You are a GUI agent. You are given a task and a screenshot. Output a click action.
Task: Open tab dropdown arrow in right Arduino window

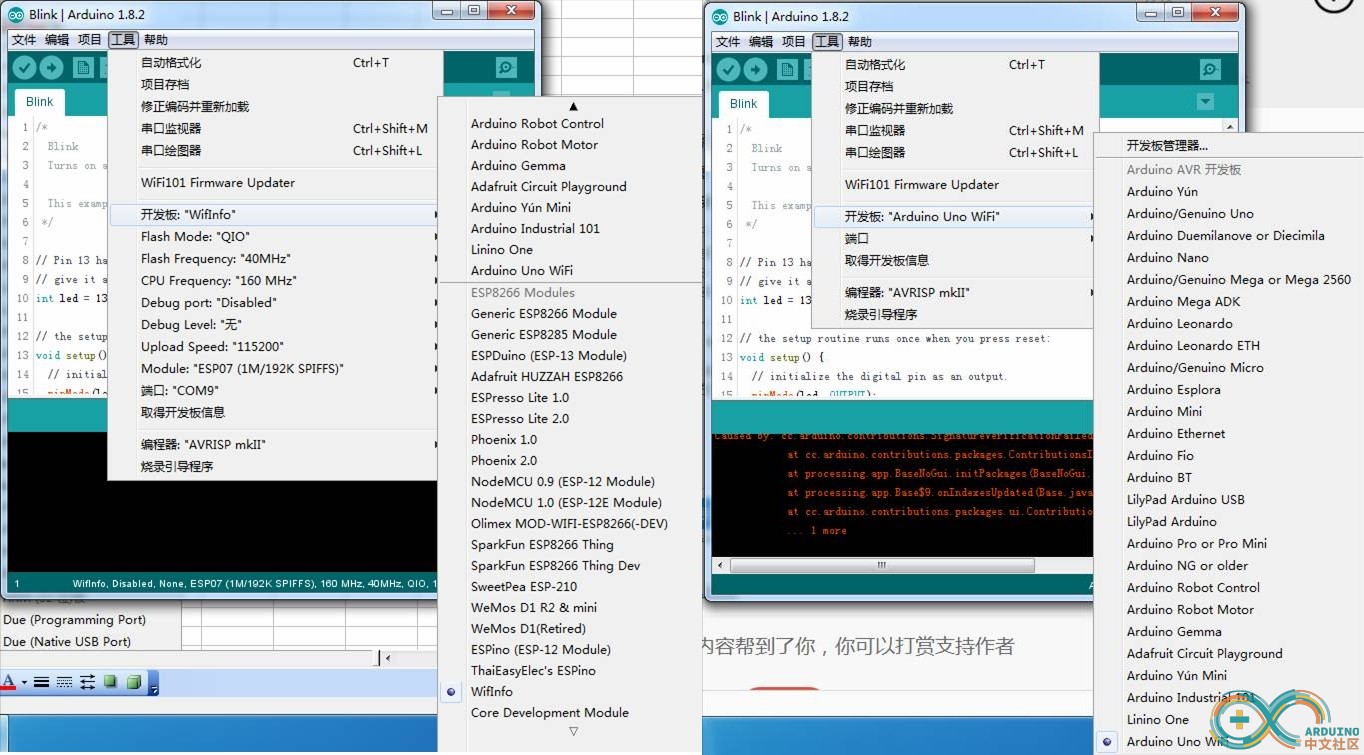tap(1205, 102)
